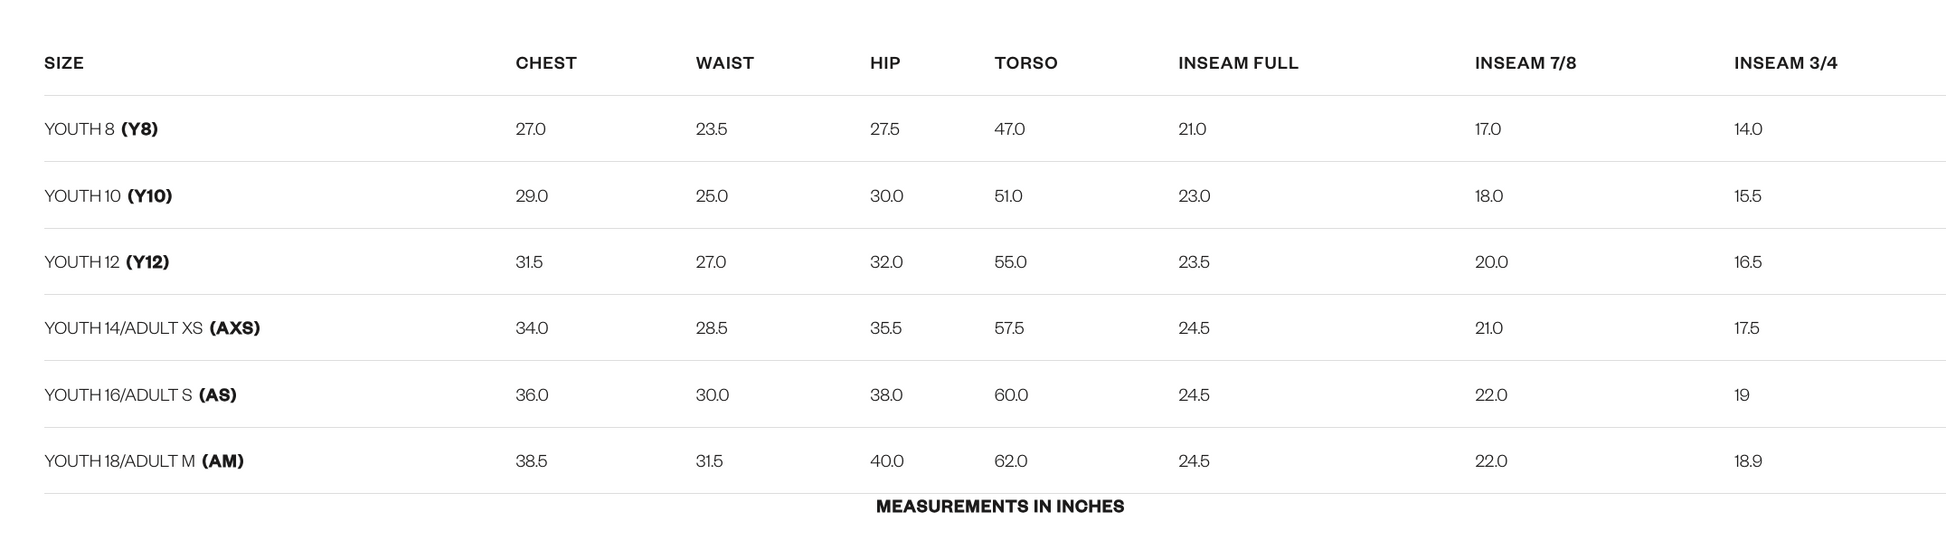Screen dimensions: 1946x550
Task: Select the CHEST column header
Action: 546,63
